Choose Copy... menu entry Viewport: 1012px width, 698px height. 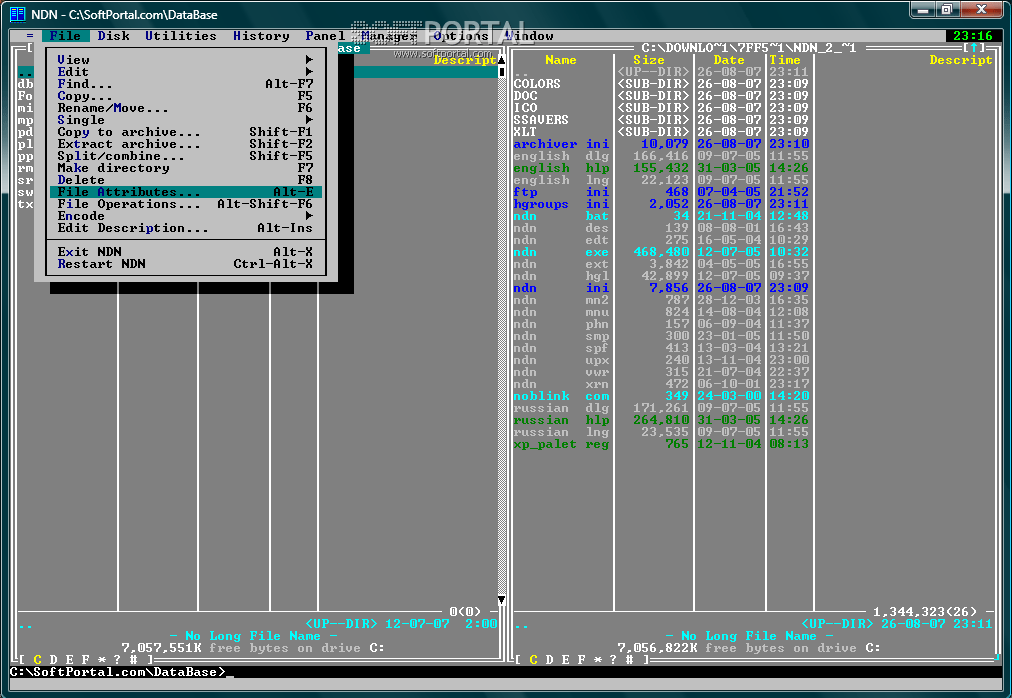(185, 96)
